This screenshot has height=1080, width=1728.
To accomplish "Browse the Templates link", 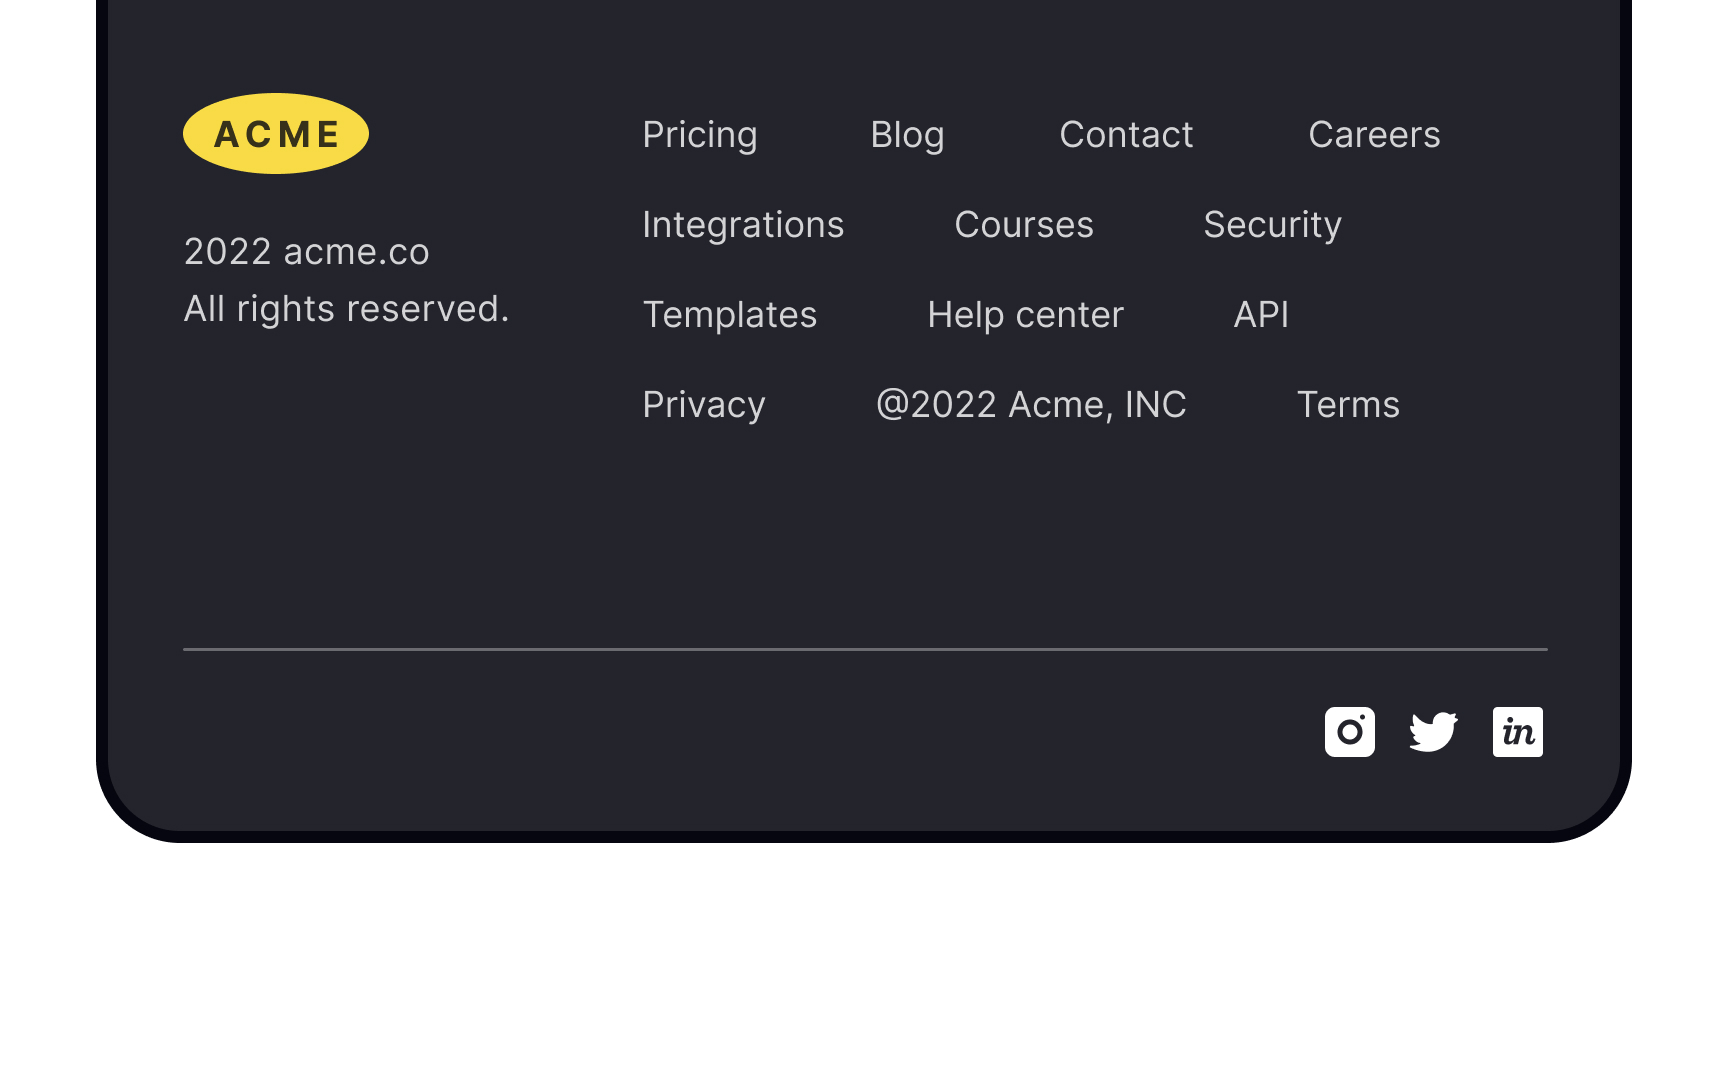I will (x=730, y=315).
